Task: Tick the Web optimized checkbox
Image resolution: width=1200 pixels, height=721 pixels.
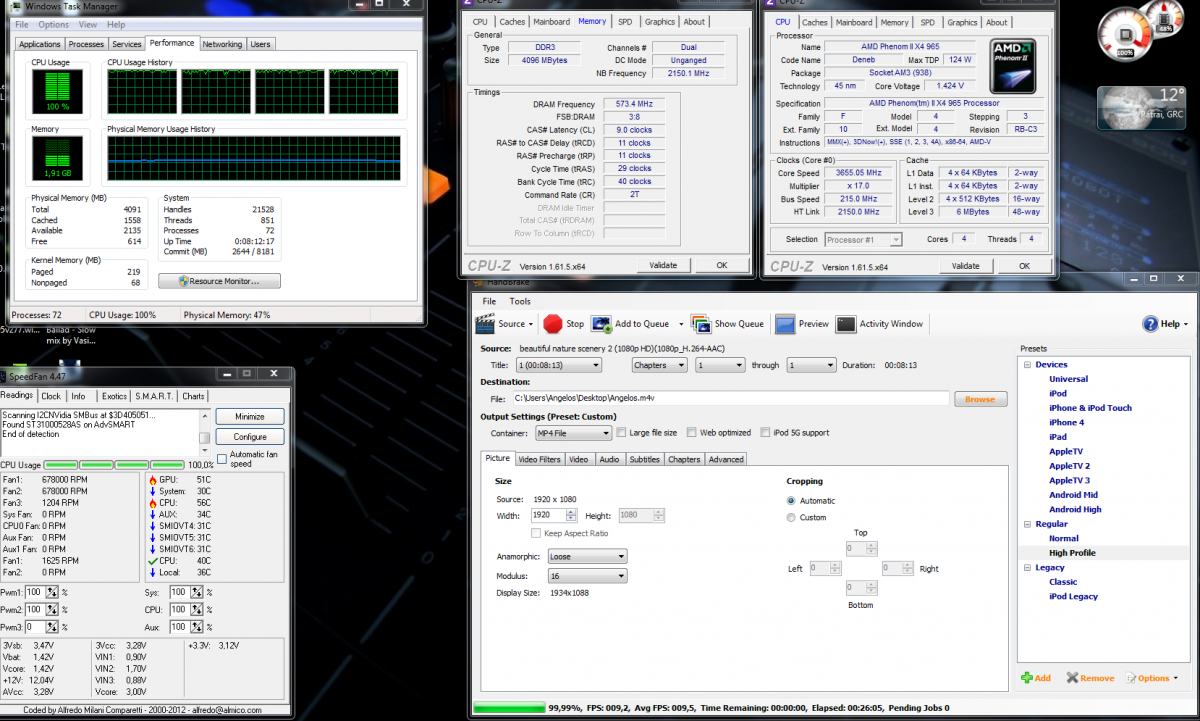Action: [x=692, y=433]
